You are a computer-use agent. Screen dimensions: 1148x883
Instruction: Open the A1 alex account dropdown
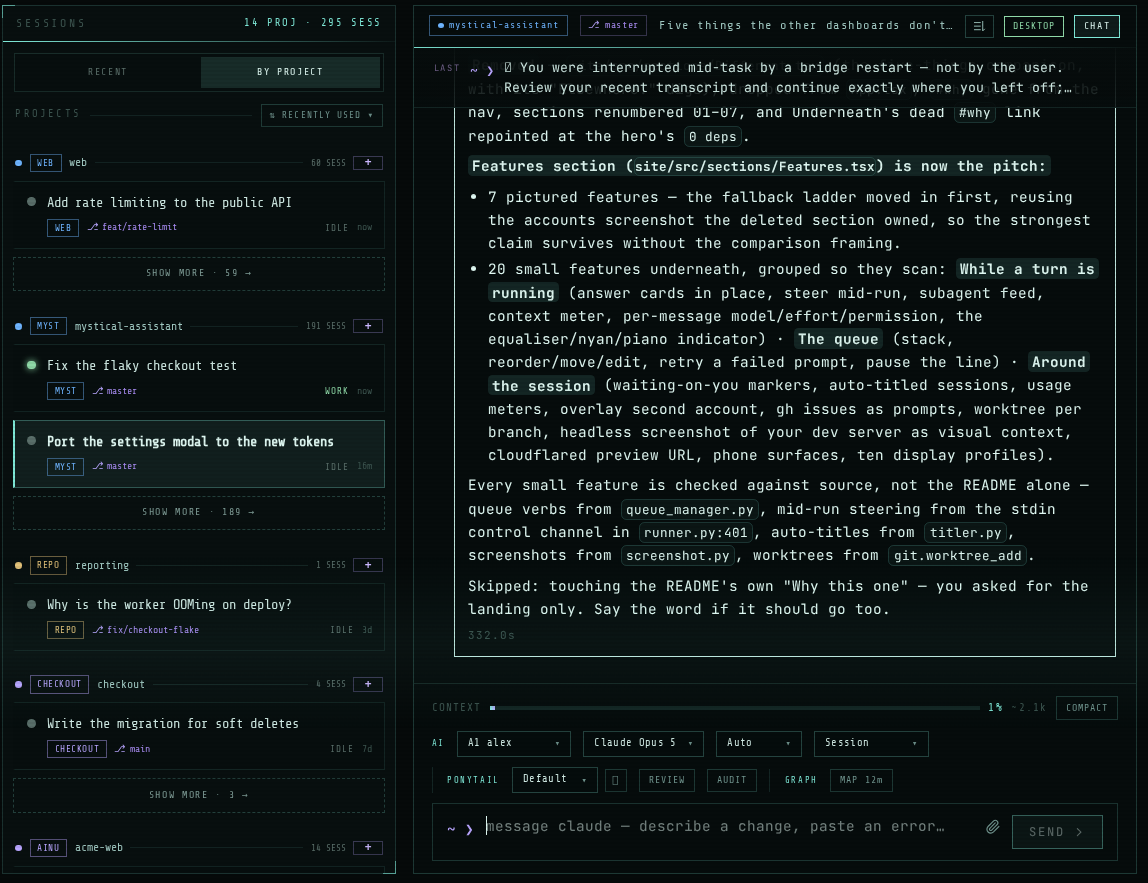513,743
